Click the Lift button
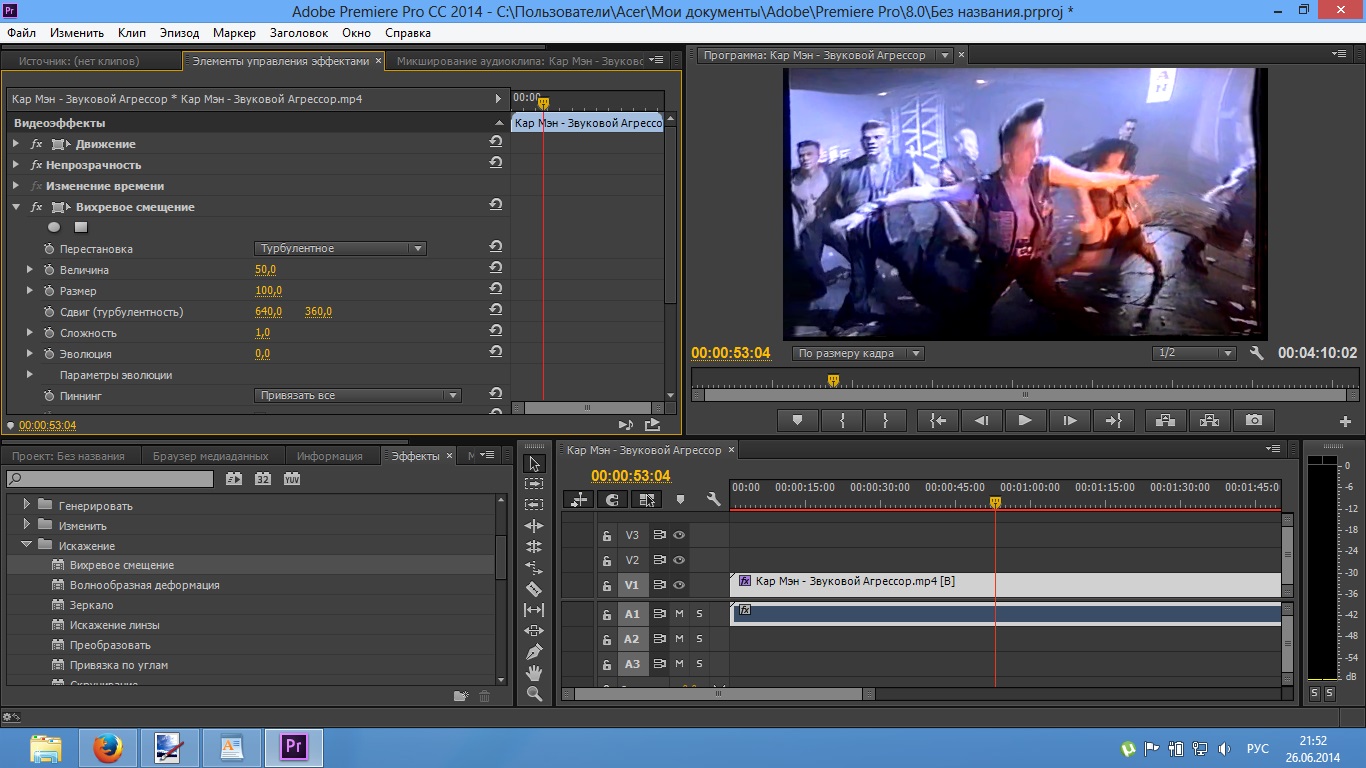The height and width of the screenshot is (768, 1366). pyautogui.click(x=1165, y=421)
